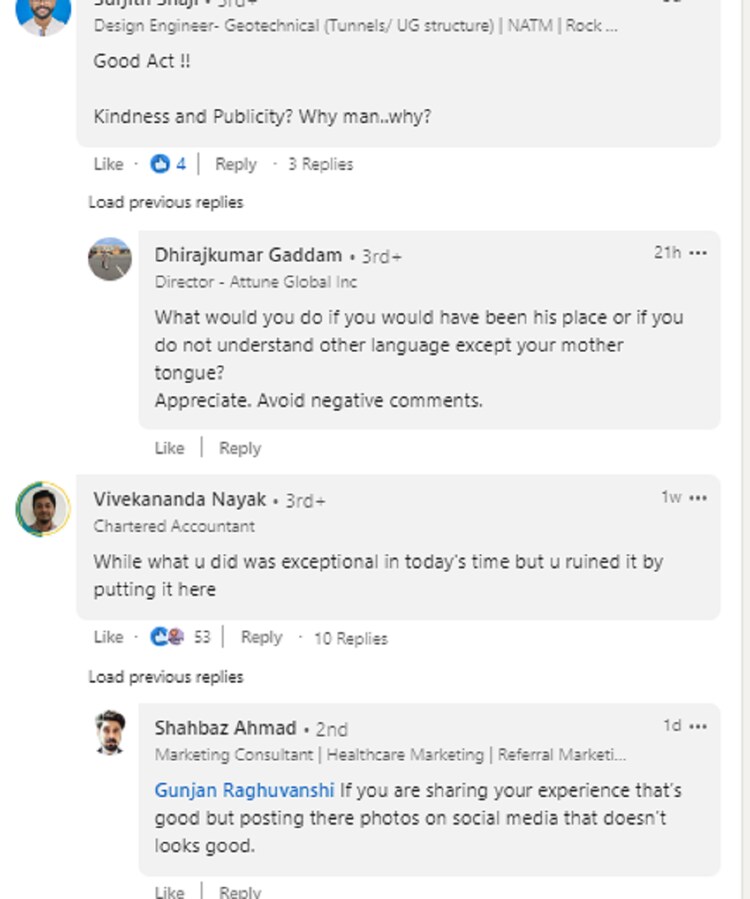Open Shahbaz Ahmad's profile photo
The image size is (750, 899).
tap(110, 733)
